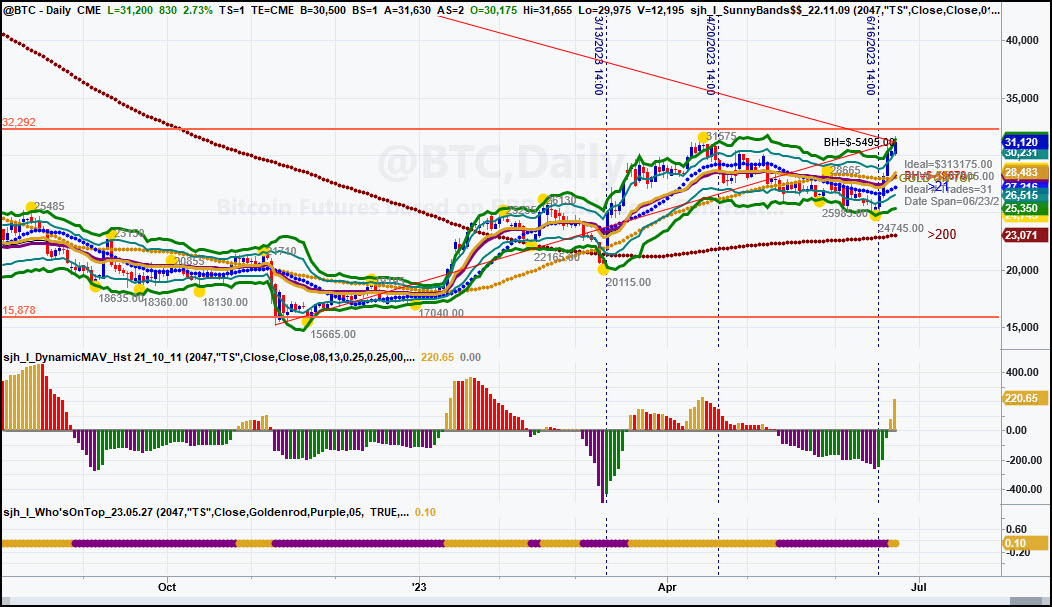This screenshot has width=1052, height=607.
Task: Click the 18130.00 pivot low label
Action: [225, 302]
